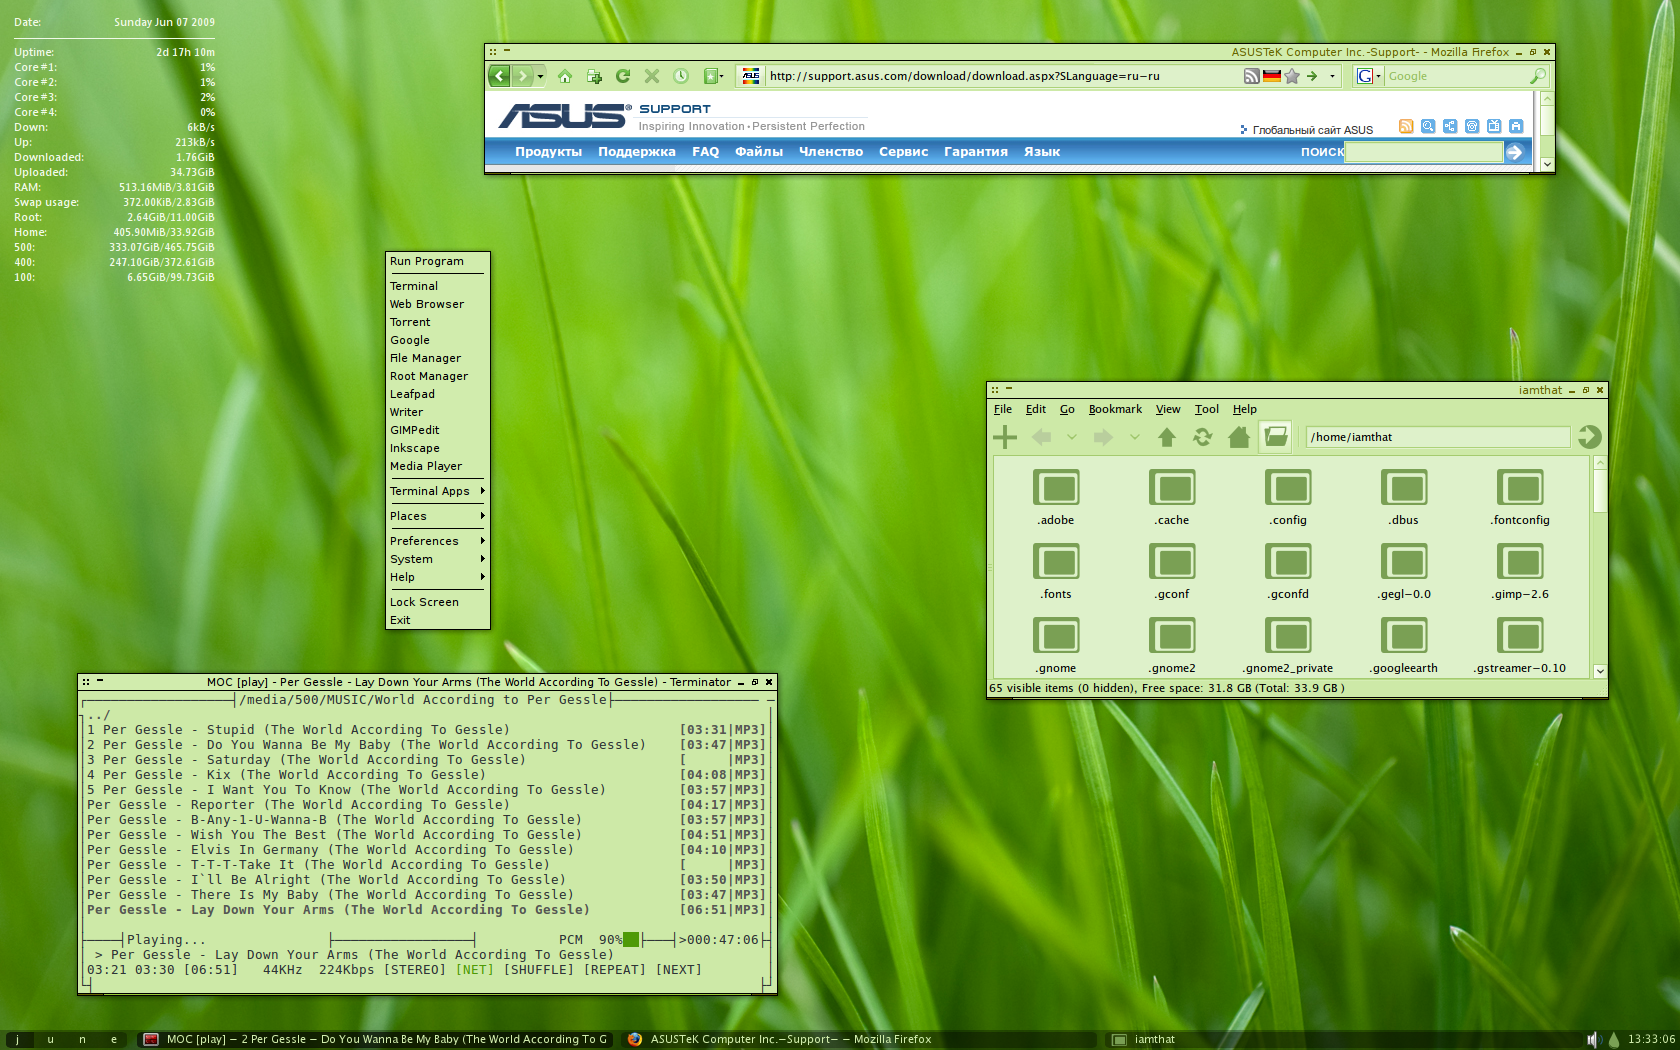Go back in Firefox history

pos(499,76)
